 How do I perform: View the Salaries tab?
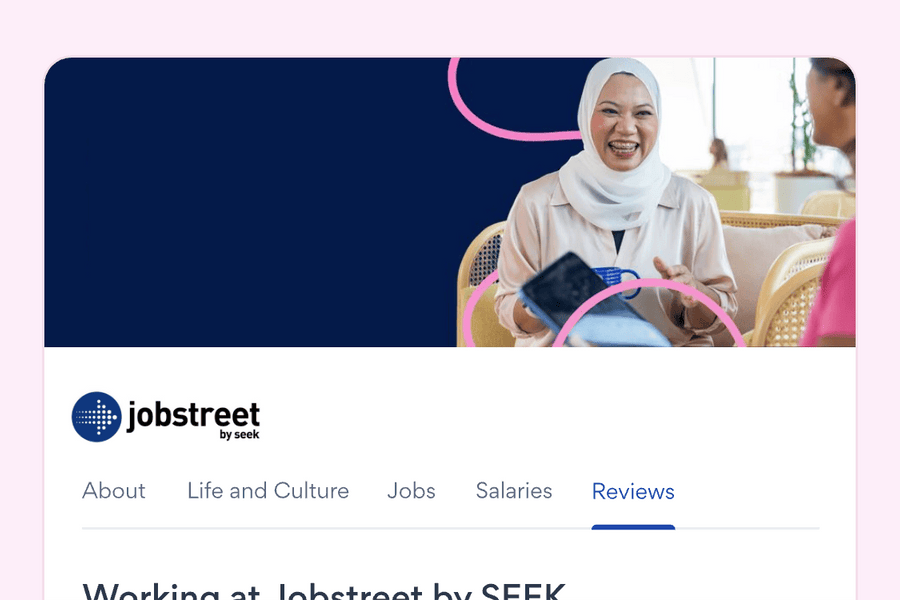(514, 491)
